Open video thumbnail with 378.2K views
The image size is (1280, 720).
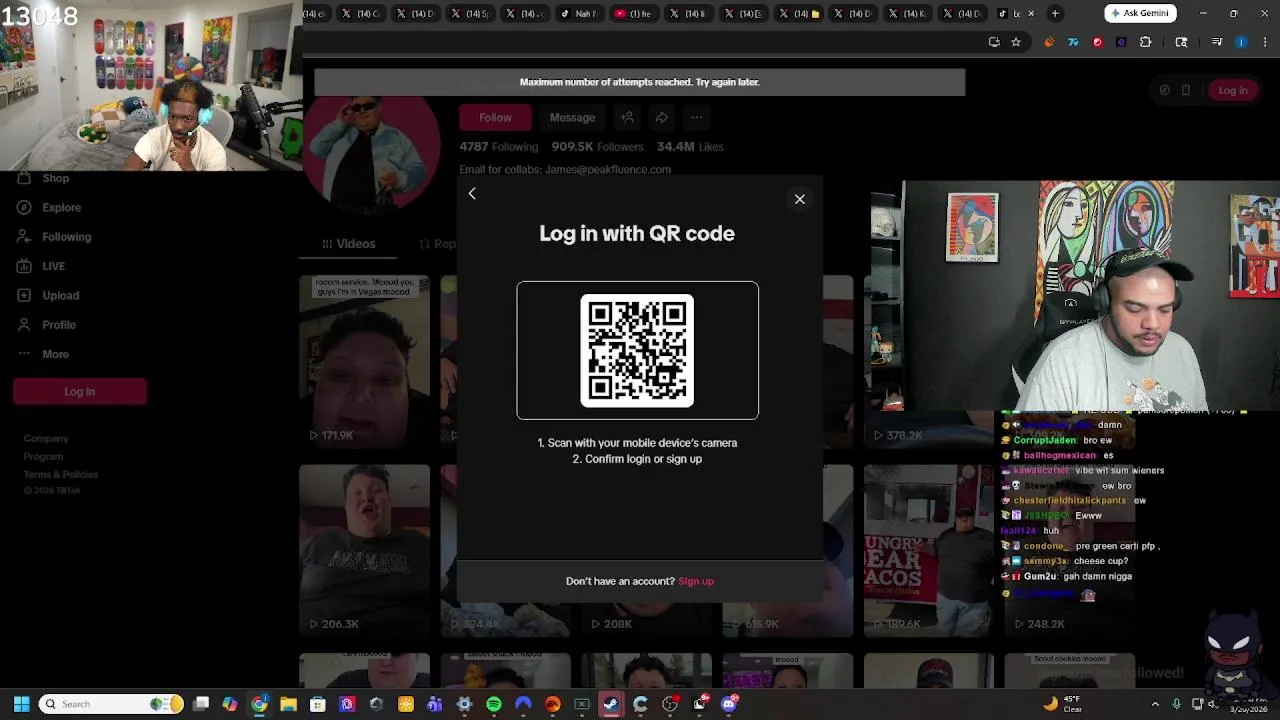tap(928, 360)
